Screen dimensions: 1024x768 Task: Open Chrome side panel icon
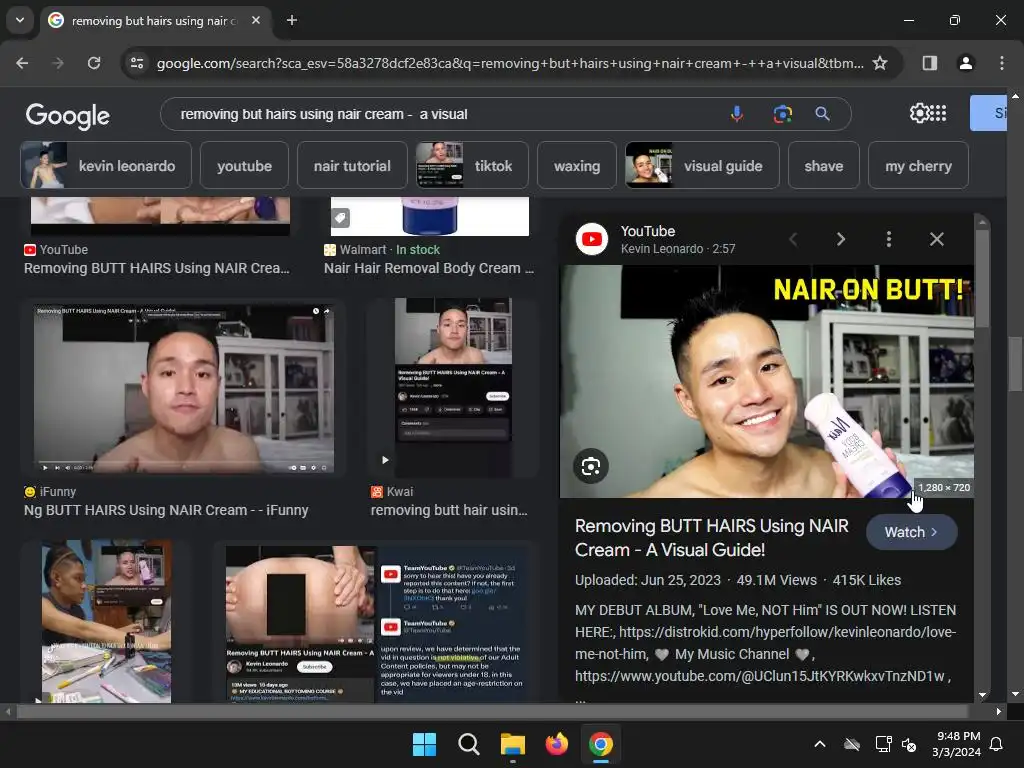click(x=929, y=63)
